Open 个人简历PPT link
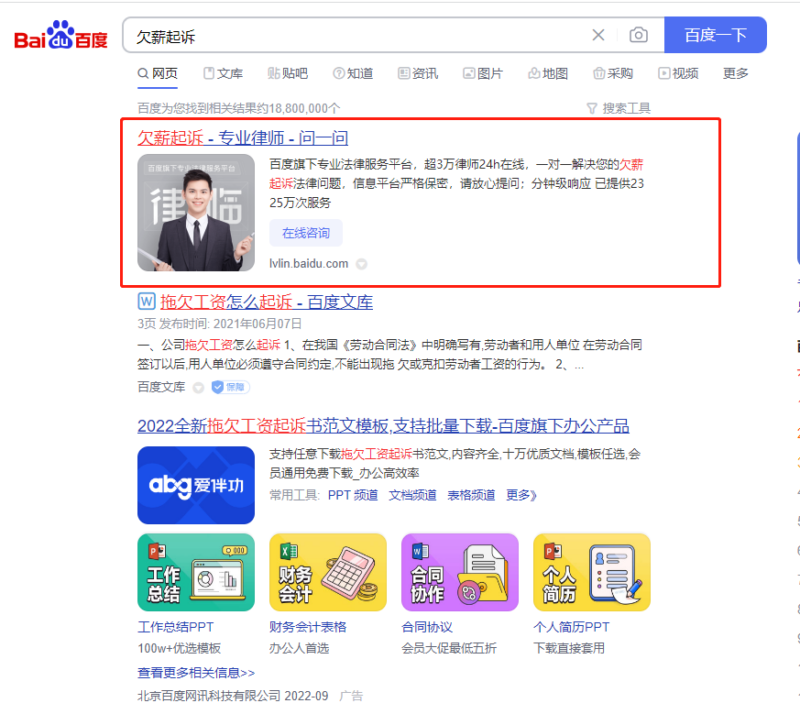The image size is (800, 714). pyautogui.click(x=571, y=627)
